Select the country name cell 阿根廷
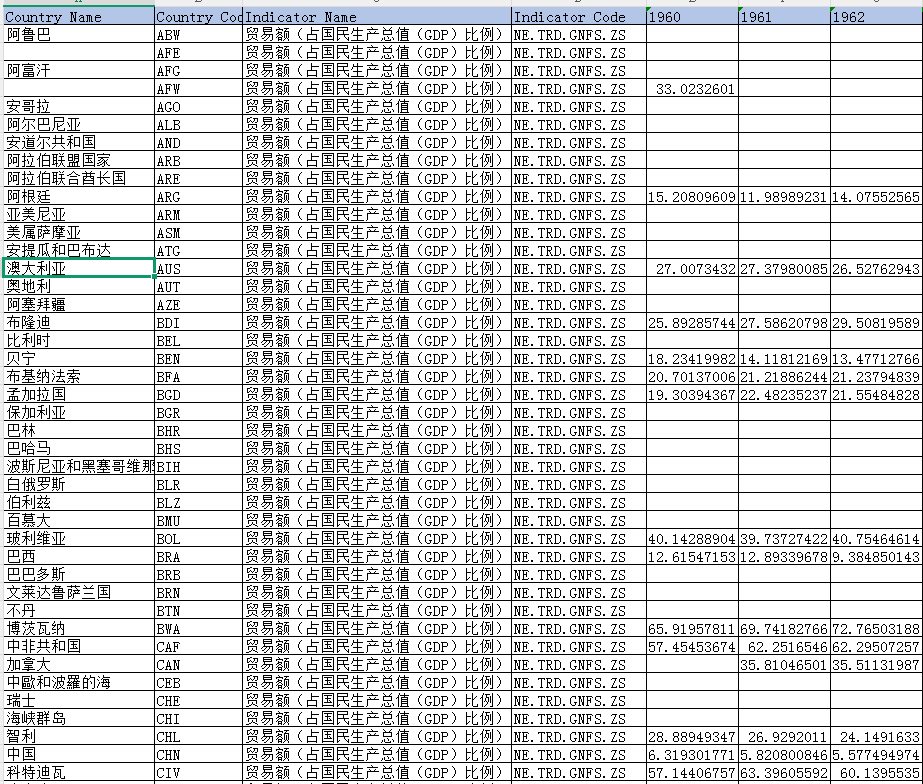This screenshot has width=923, height=784. click(x=78, y=197)
